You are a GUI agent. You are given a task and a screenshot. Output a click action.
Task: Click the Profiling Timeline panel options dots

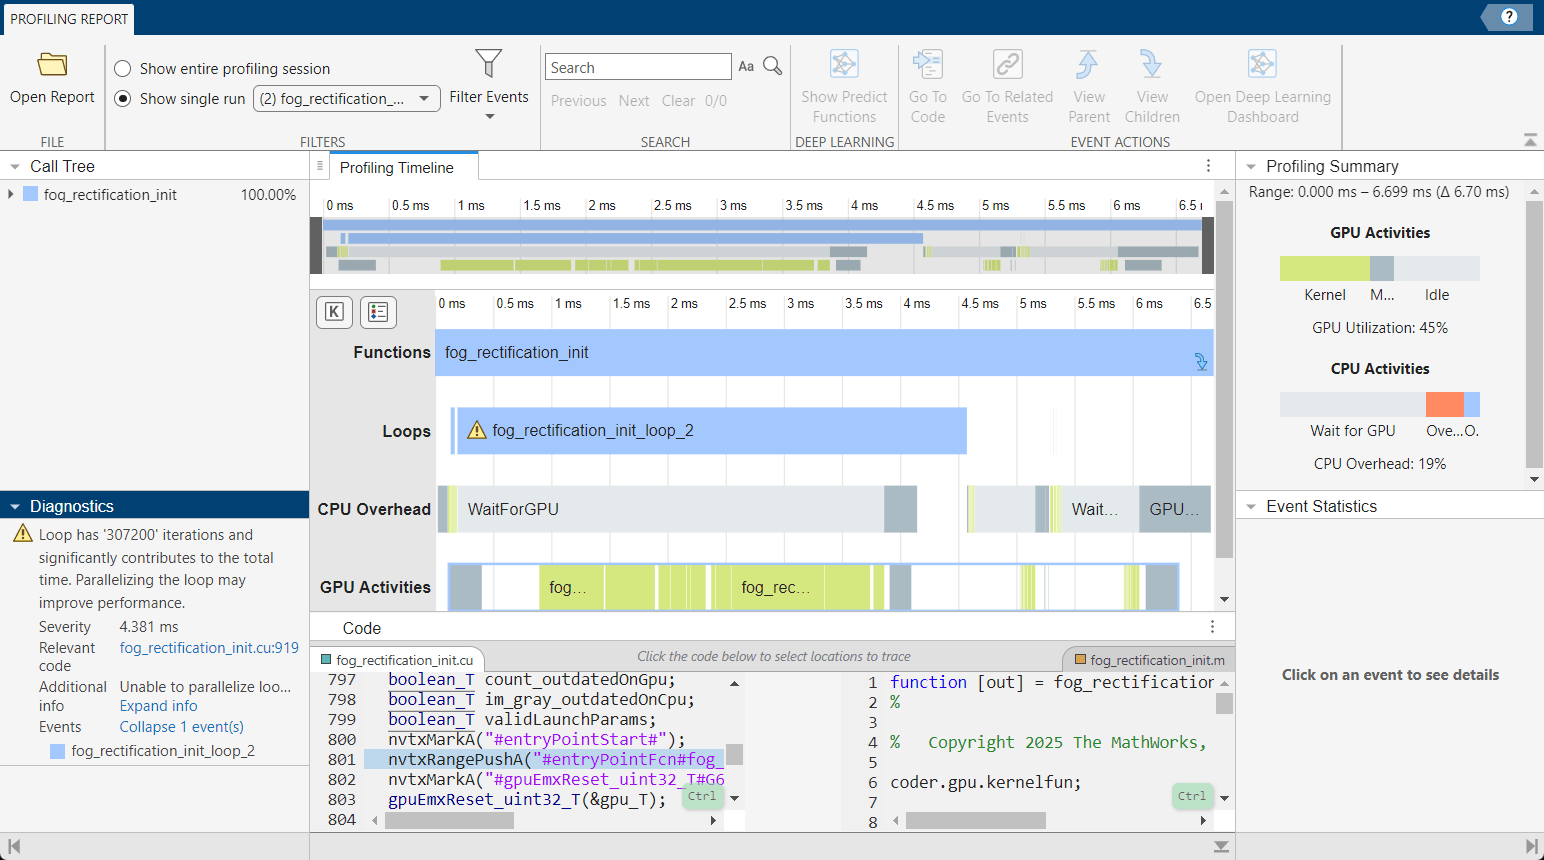(x=1208, y=166)
